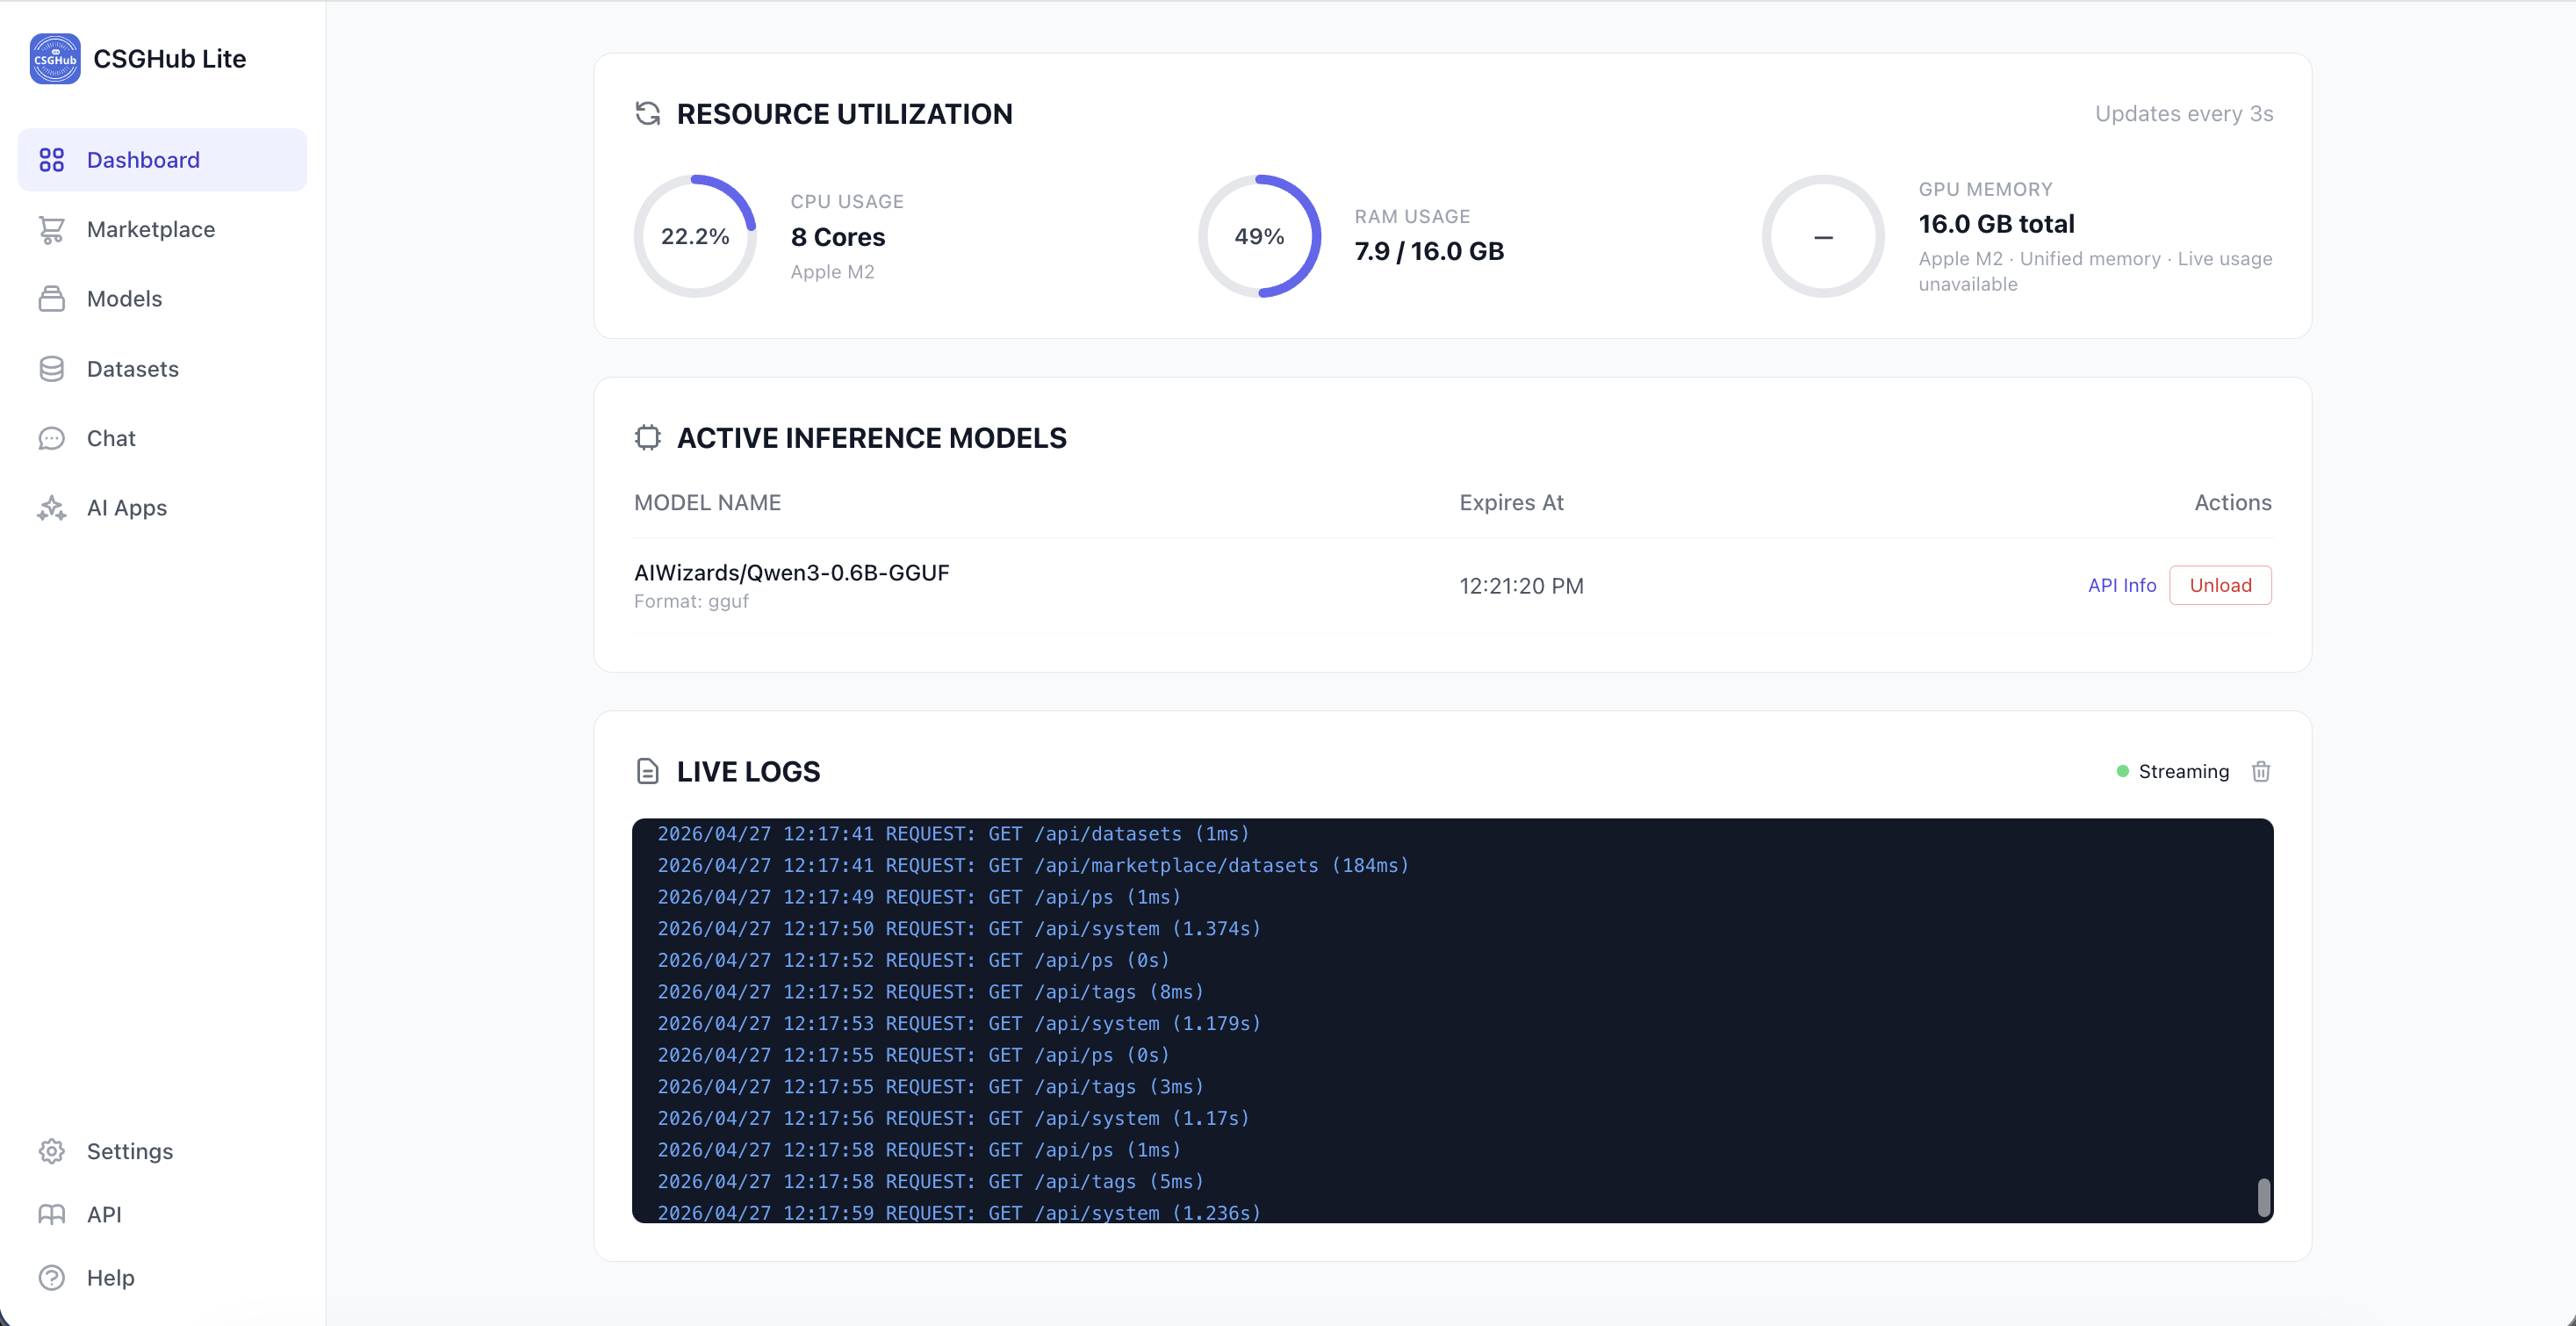Click the RAM usage 49% gauge
Image resolution: width=2576 pixels, height=1326 pixels.
1259,237
